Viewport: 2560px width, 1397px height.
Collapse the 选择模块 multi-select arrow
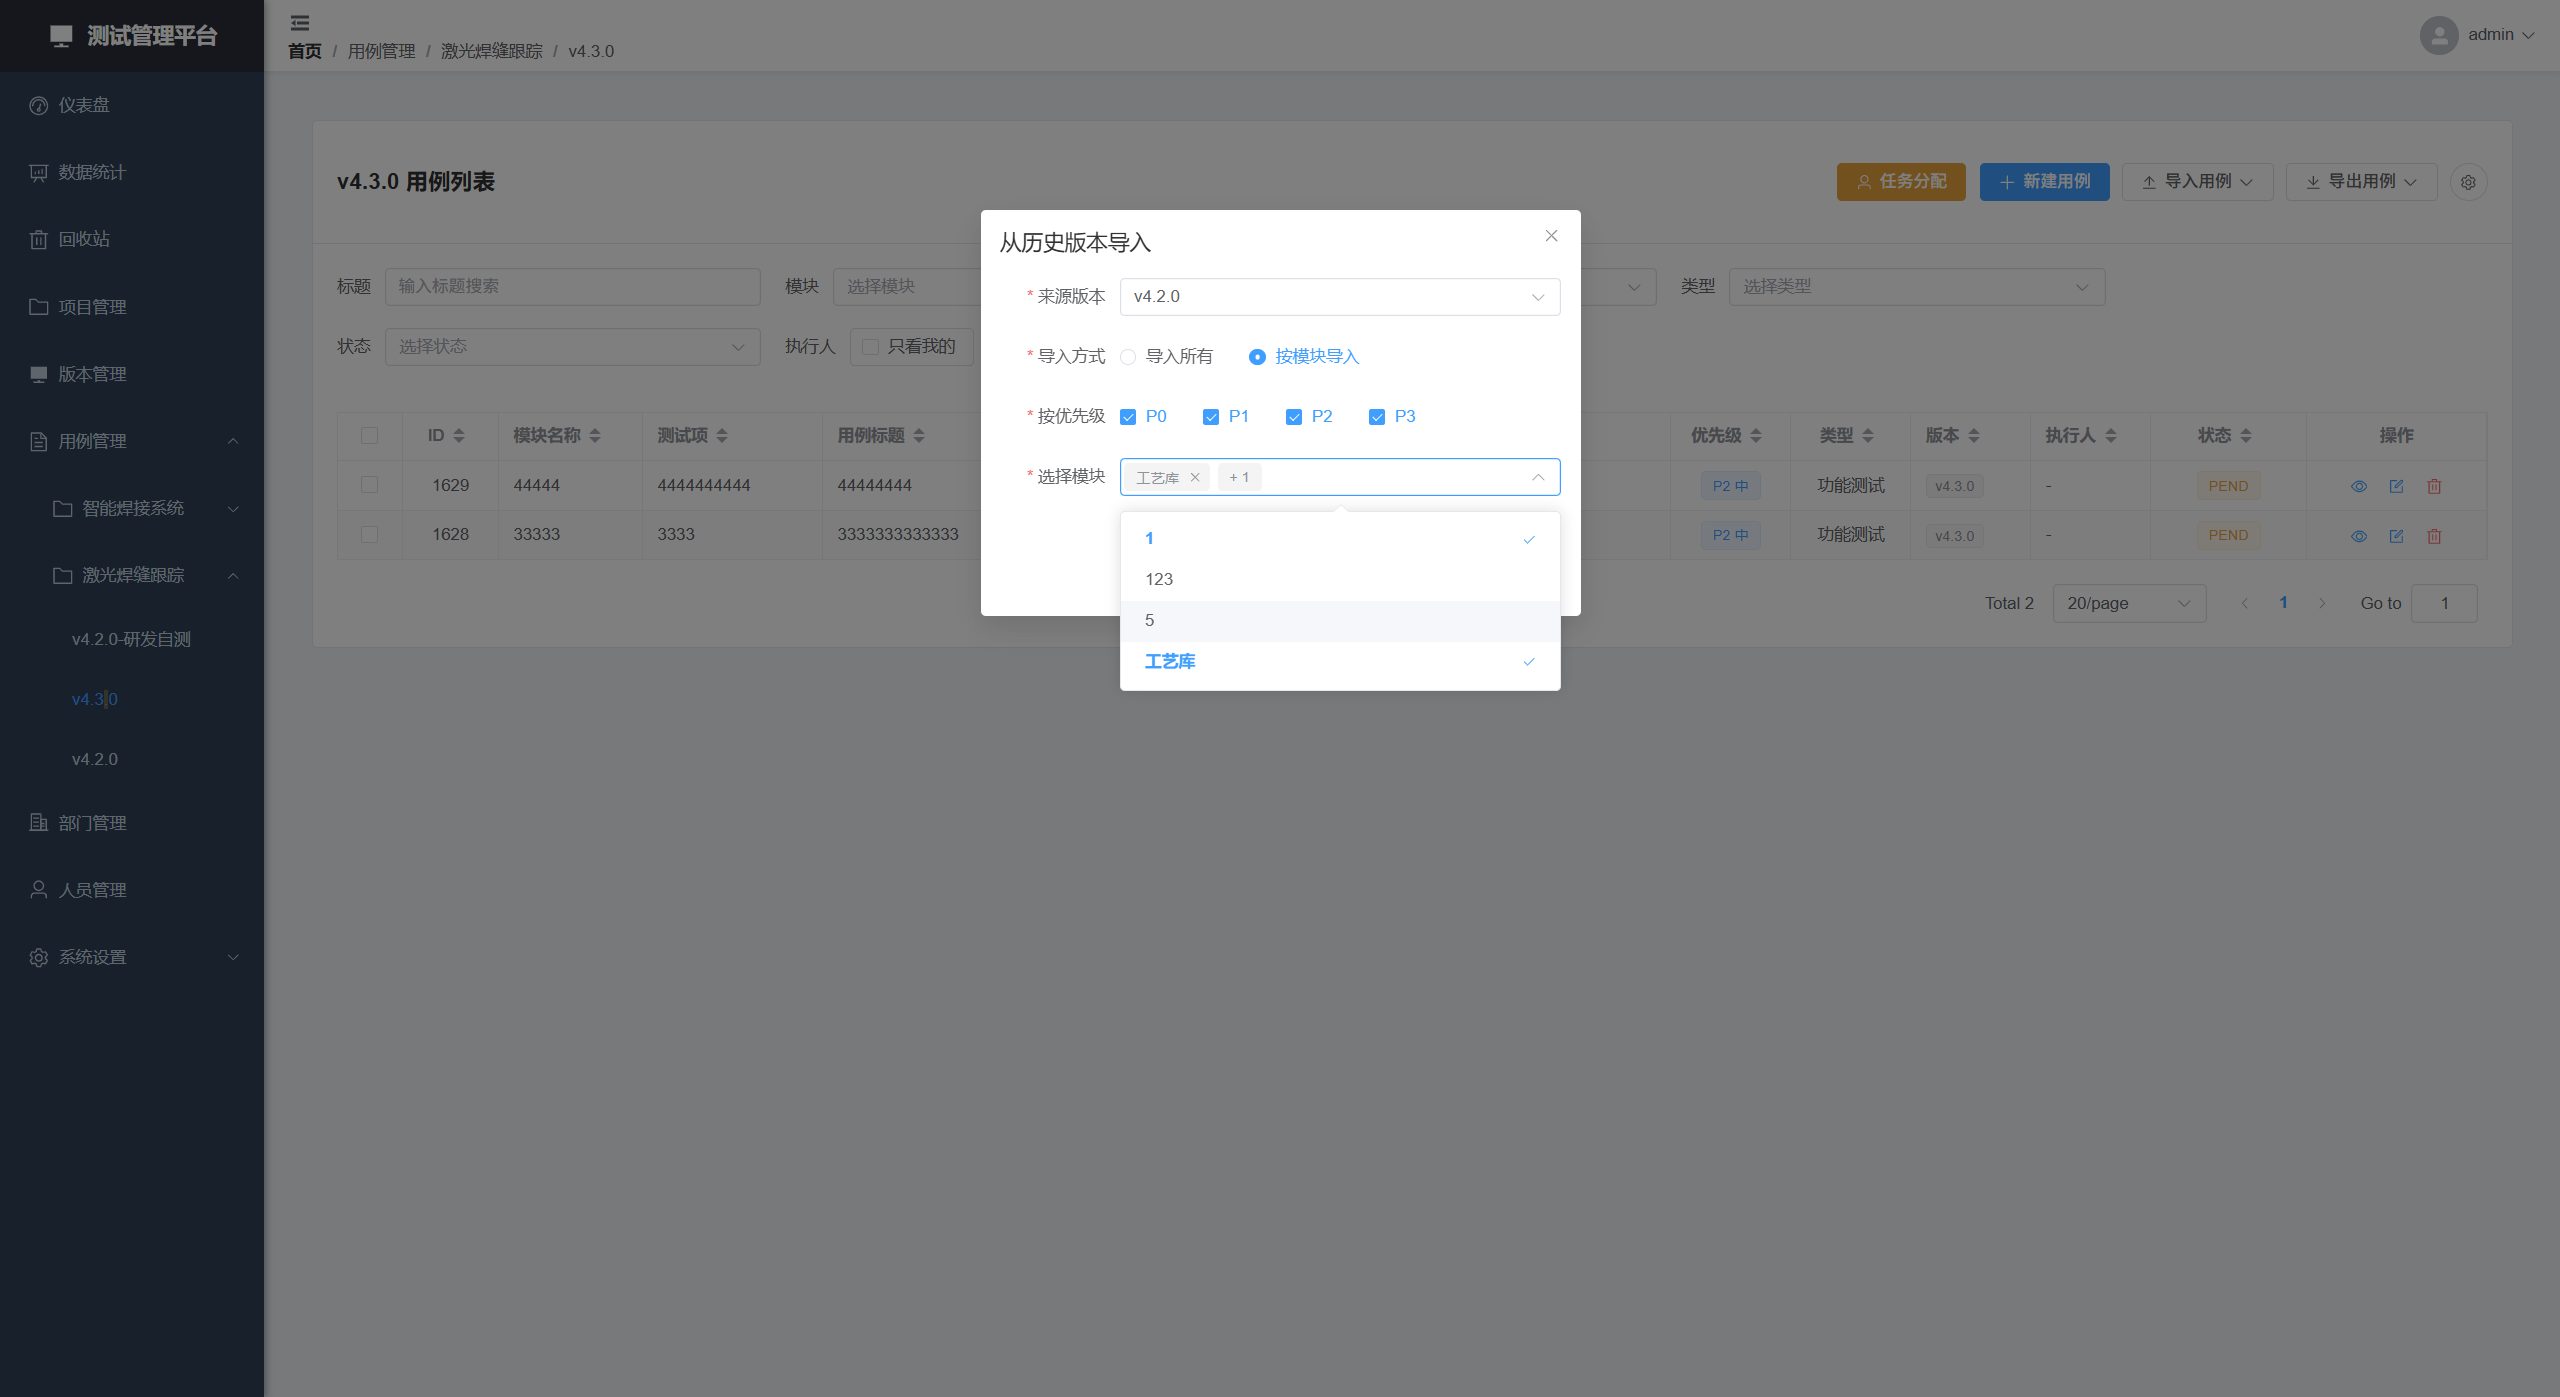(1537, 477)
